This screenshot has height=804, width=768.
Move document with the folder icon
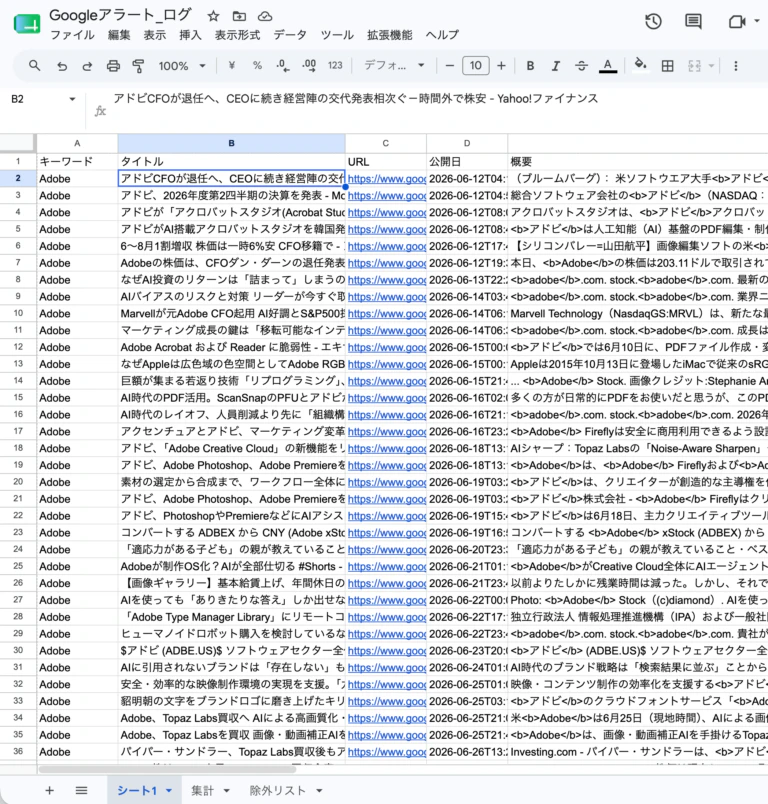[239, 16]
